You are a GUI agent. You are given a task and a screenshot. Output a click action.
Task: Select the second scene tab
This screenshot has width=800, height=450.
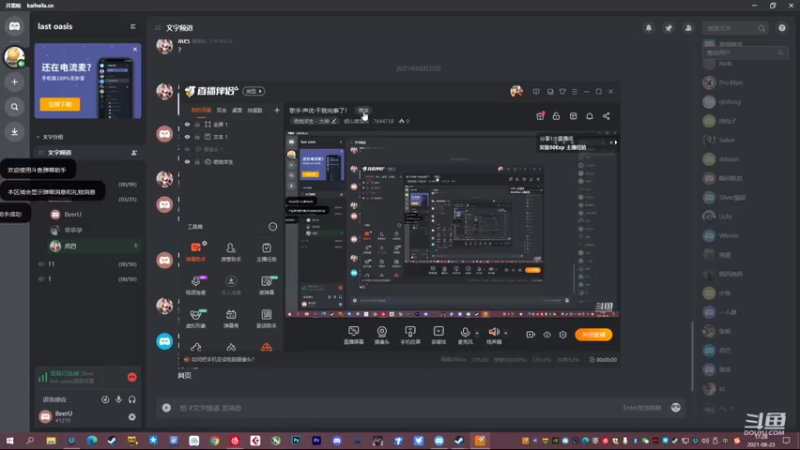pyautogui.click(x=221, y=110)
